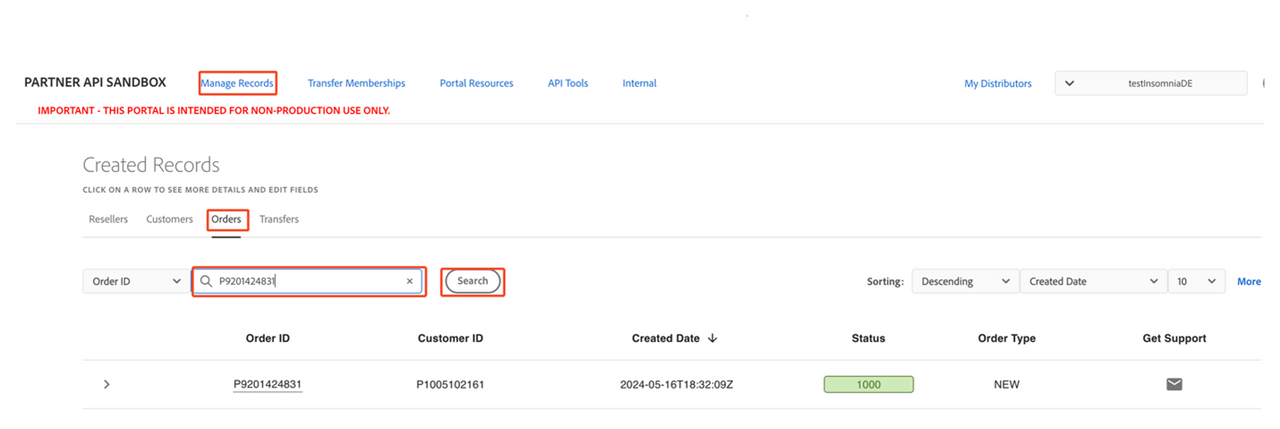Open the Order ID filter dropdown
Image resolution: width=1280 pixels, height=429 pixels.
point(132,282)
